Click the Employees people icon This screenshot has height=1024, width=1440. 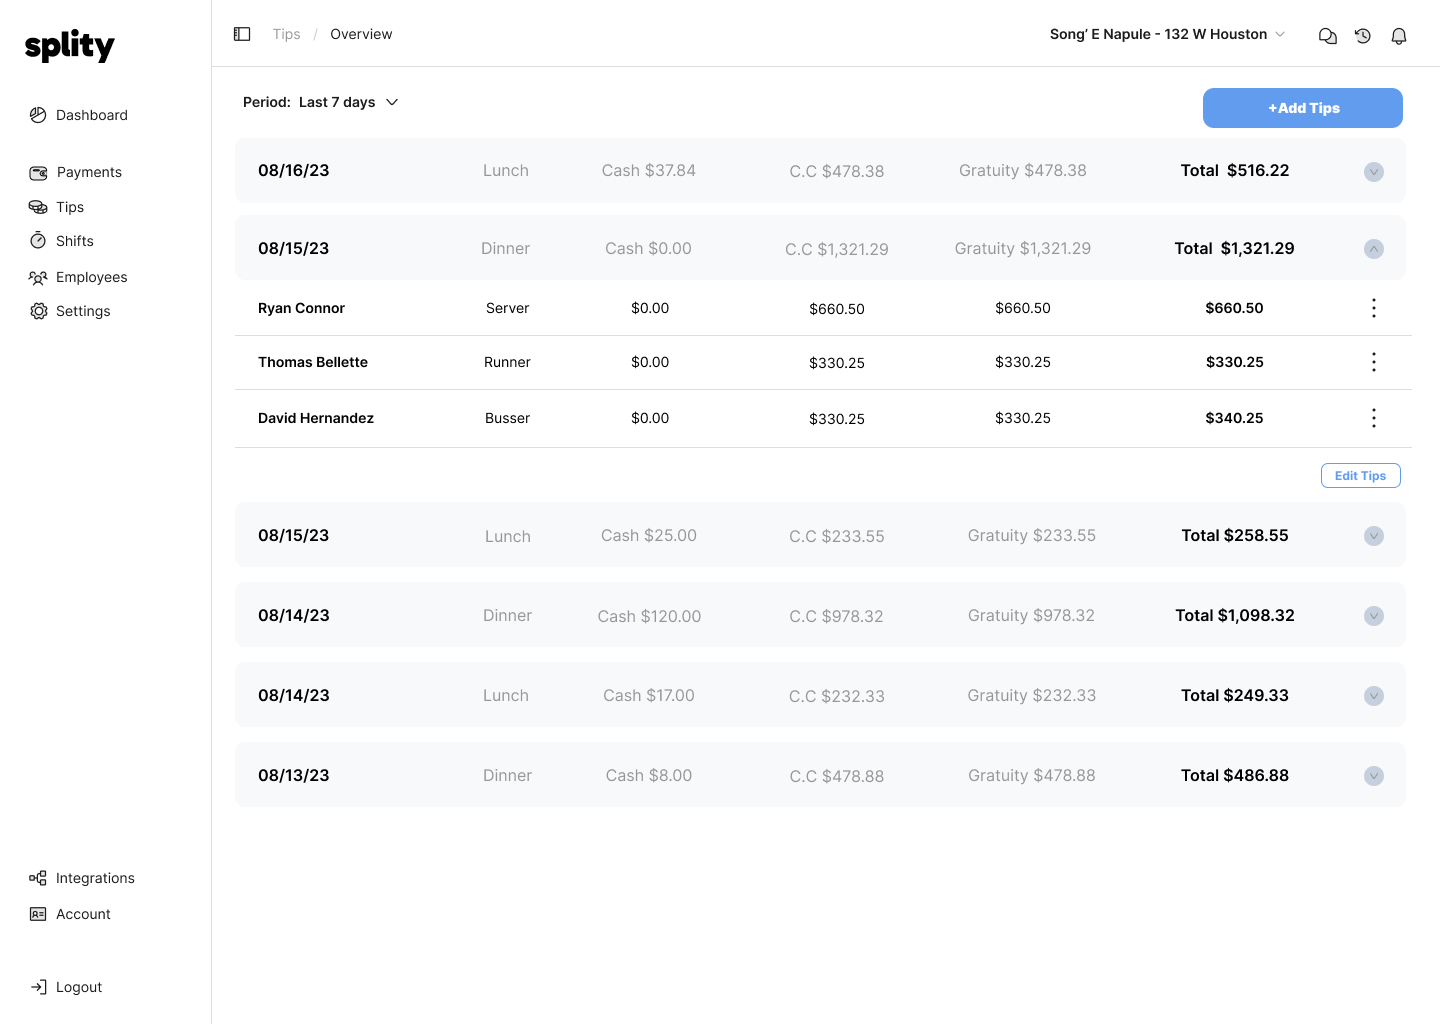pyautogui.click(x=38, y=277)
